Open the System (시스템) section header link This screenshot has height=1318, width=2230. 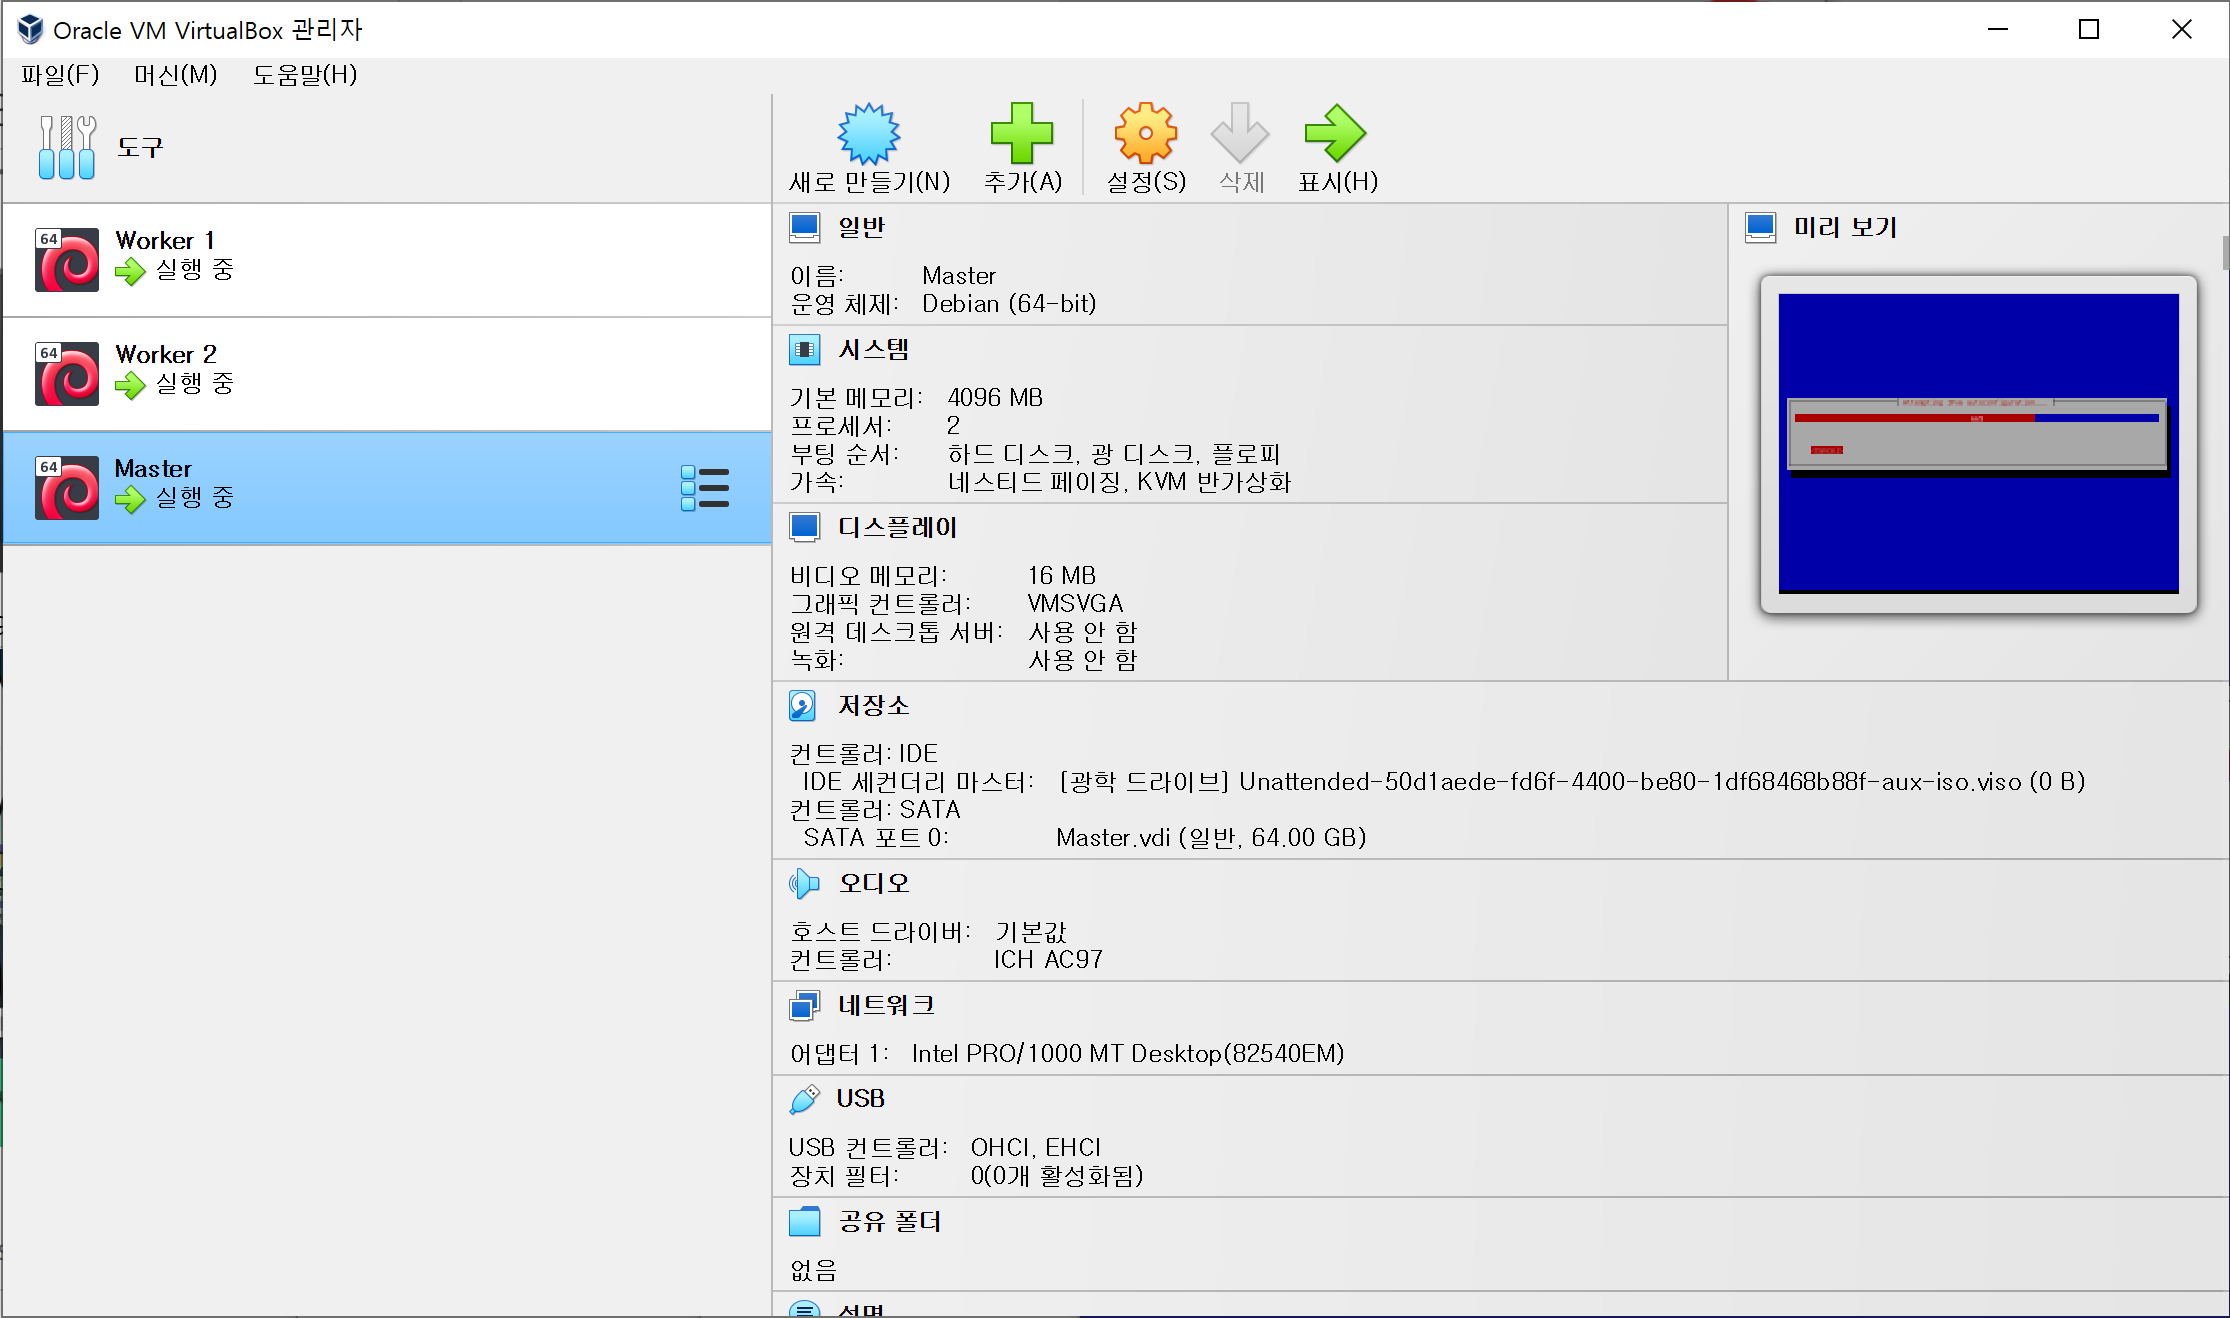(x=874, y=350)
